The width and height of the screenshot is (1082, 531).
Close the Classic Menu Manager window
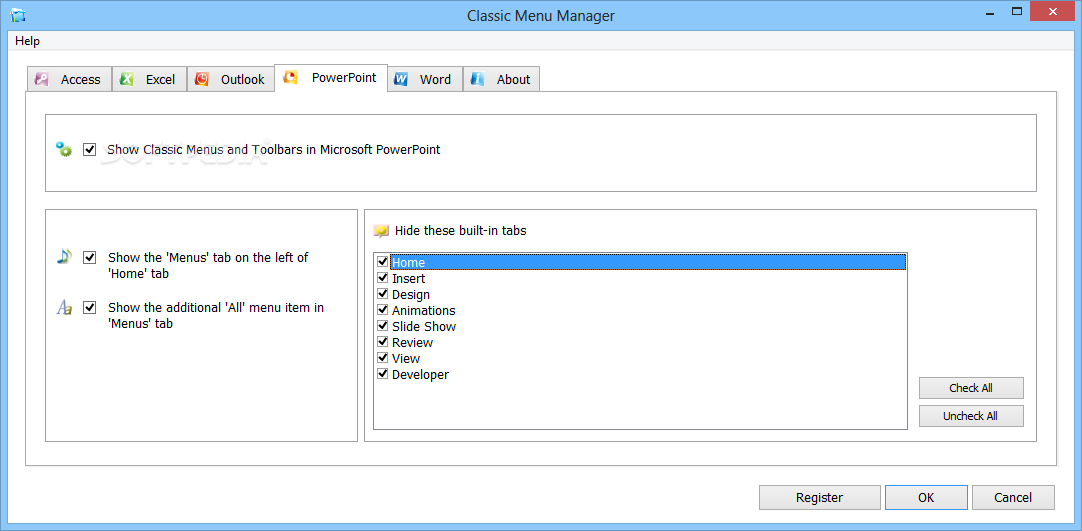tap(1054, 10)
